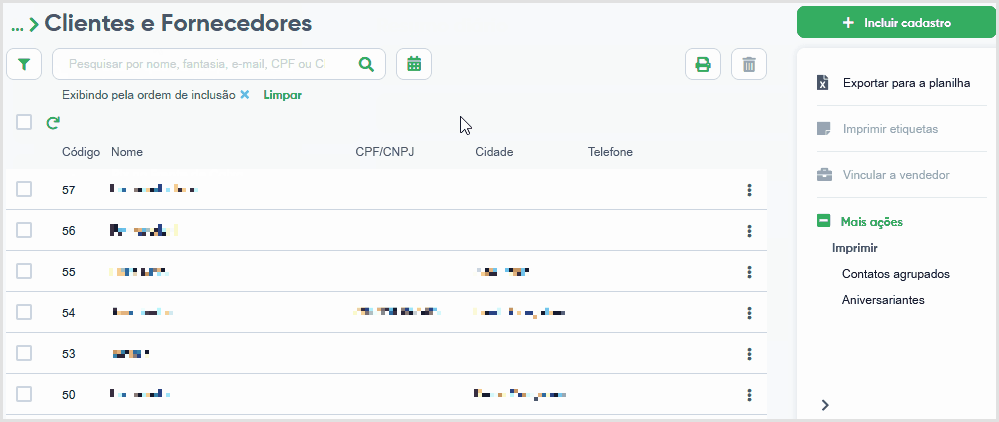Click the Limpar link
The width and height of the screenshot is (999, 422).
tap(282, 95)
